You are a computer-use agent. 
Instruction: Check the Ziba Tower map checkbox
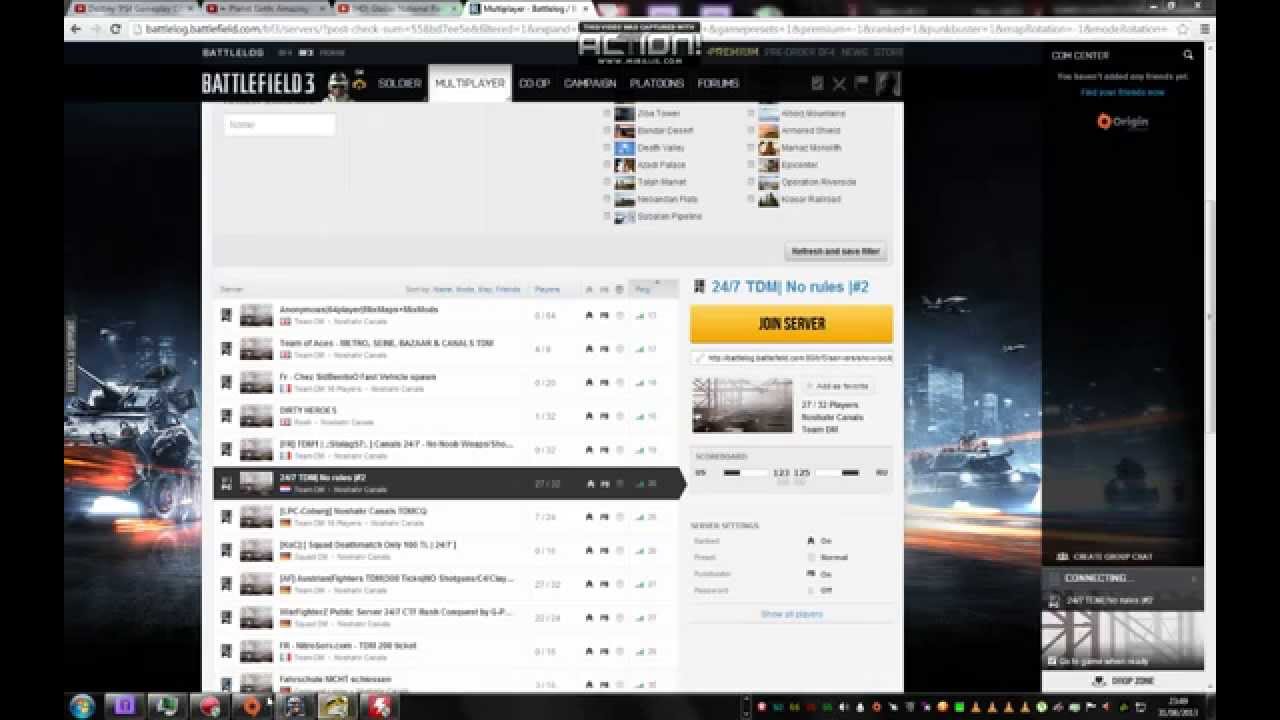coord(607,113)
